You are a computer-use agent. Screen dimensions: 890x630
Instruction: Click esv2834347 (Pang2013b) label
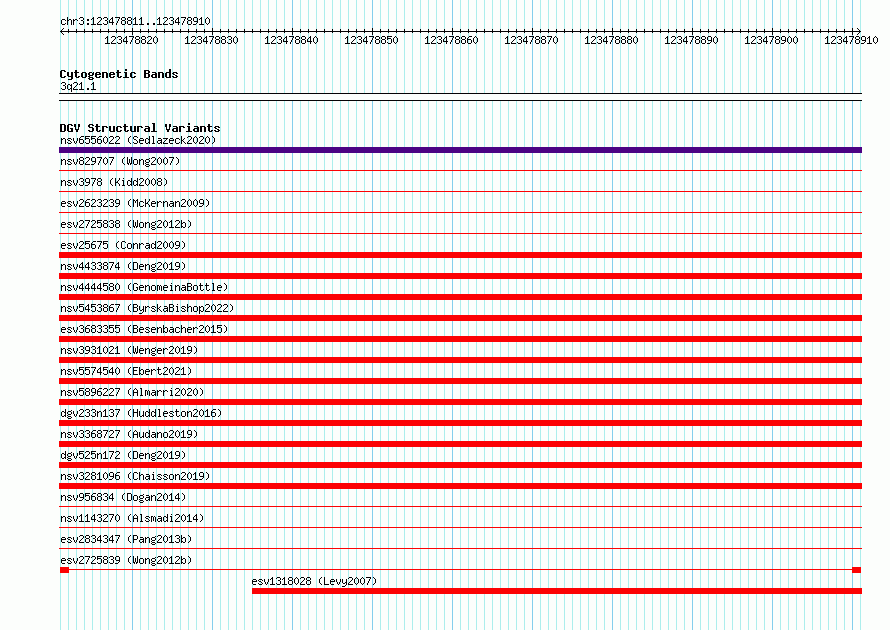tap(126, 539)
